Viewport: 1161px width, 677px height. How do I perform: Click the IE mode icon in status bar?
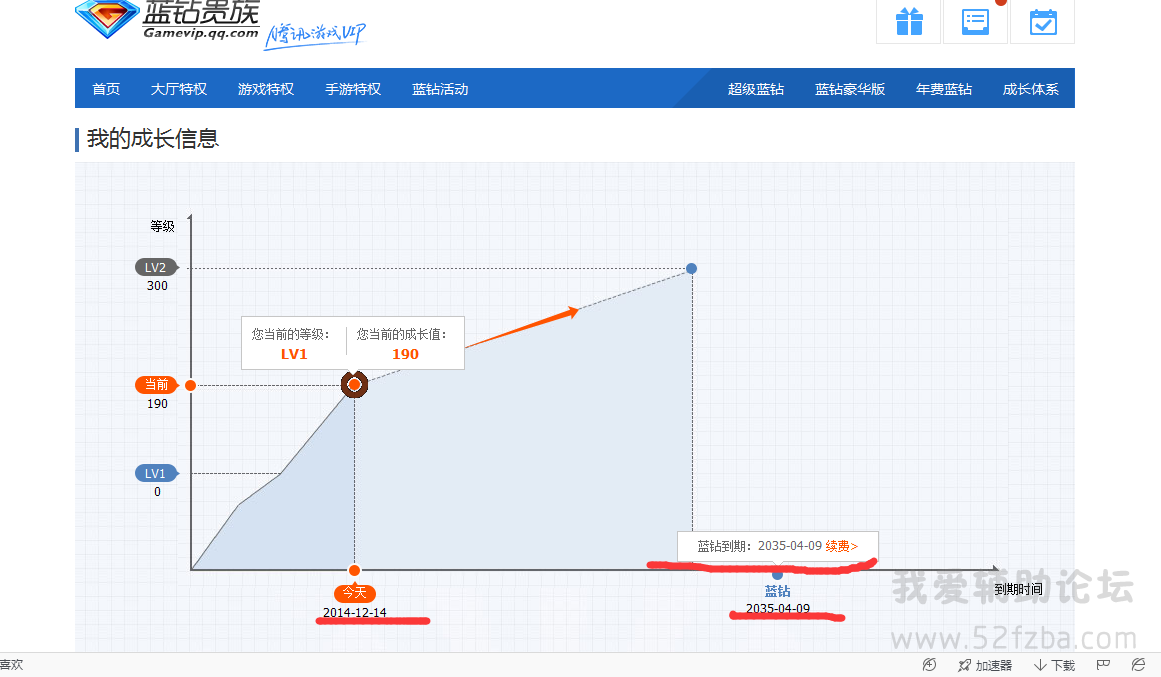[1139, 665]
